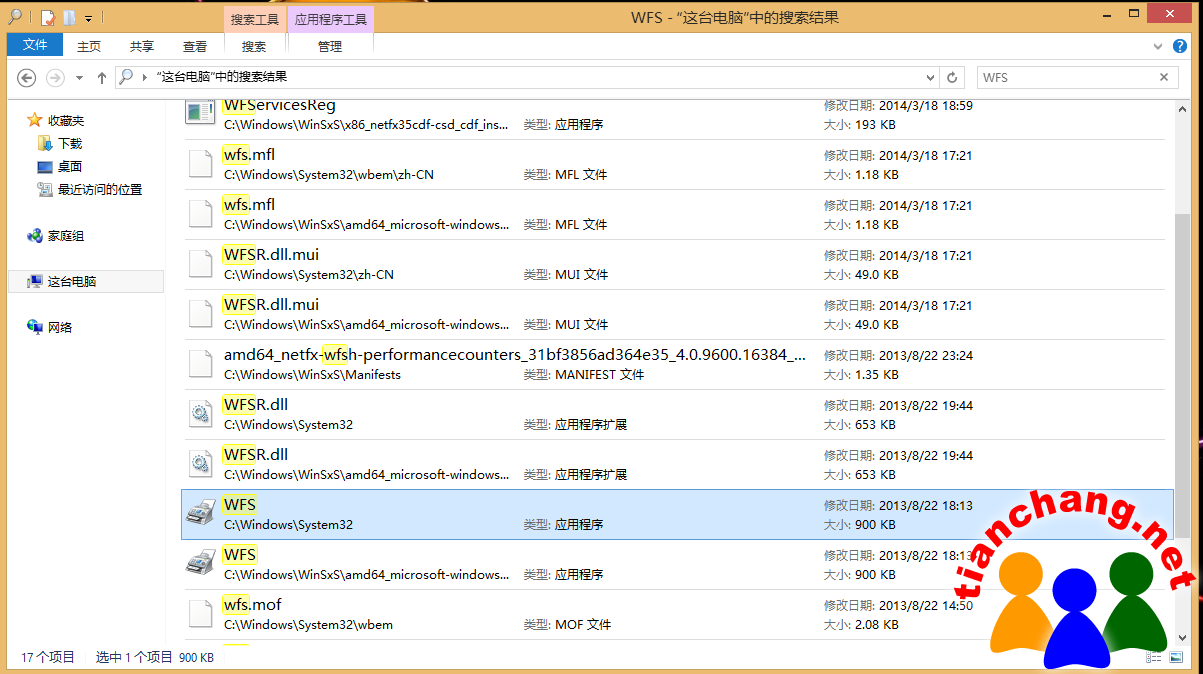Open the recent locations dropdown arrow
Screen dimensions: 1203x674
(x=79, y=78)
